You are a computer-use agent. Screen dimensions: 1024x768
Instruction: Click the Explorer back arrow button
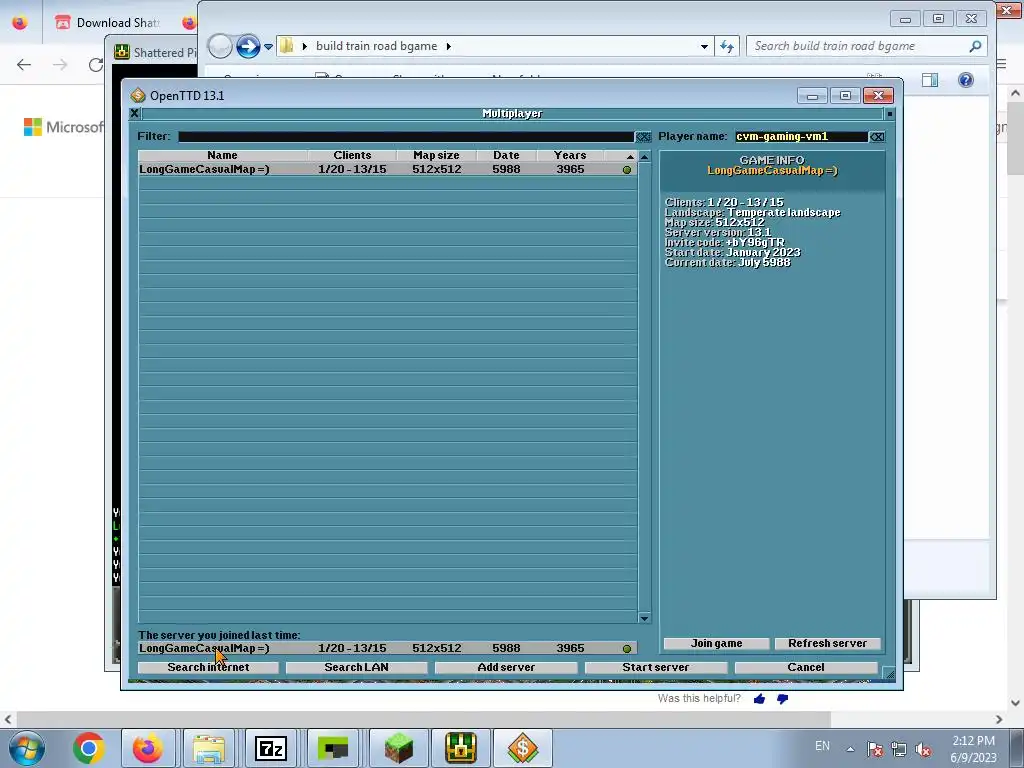pyautogui.click(x=220, y=46)
